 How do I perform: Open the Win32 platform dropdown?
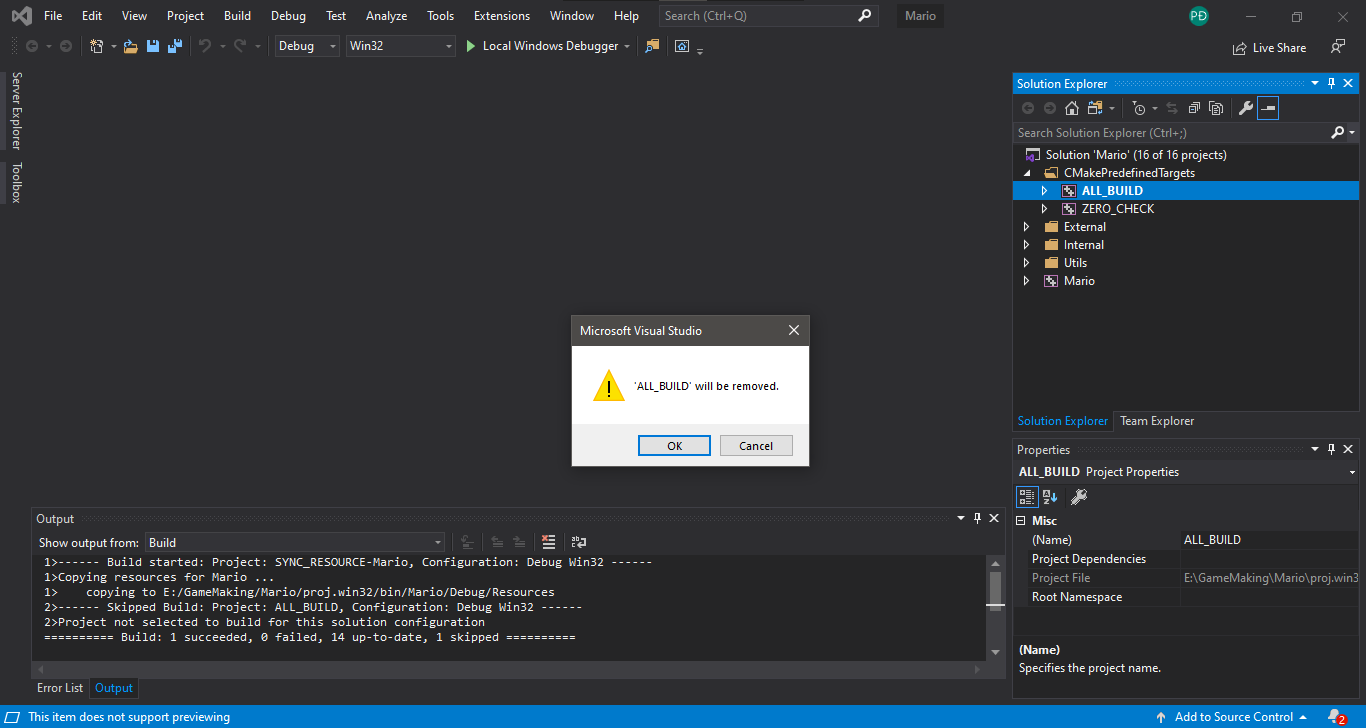click(x=400, y=46)
